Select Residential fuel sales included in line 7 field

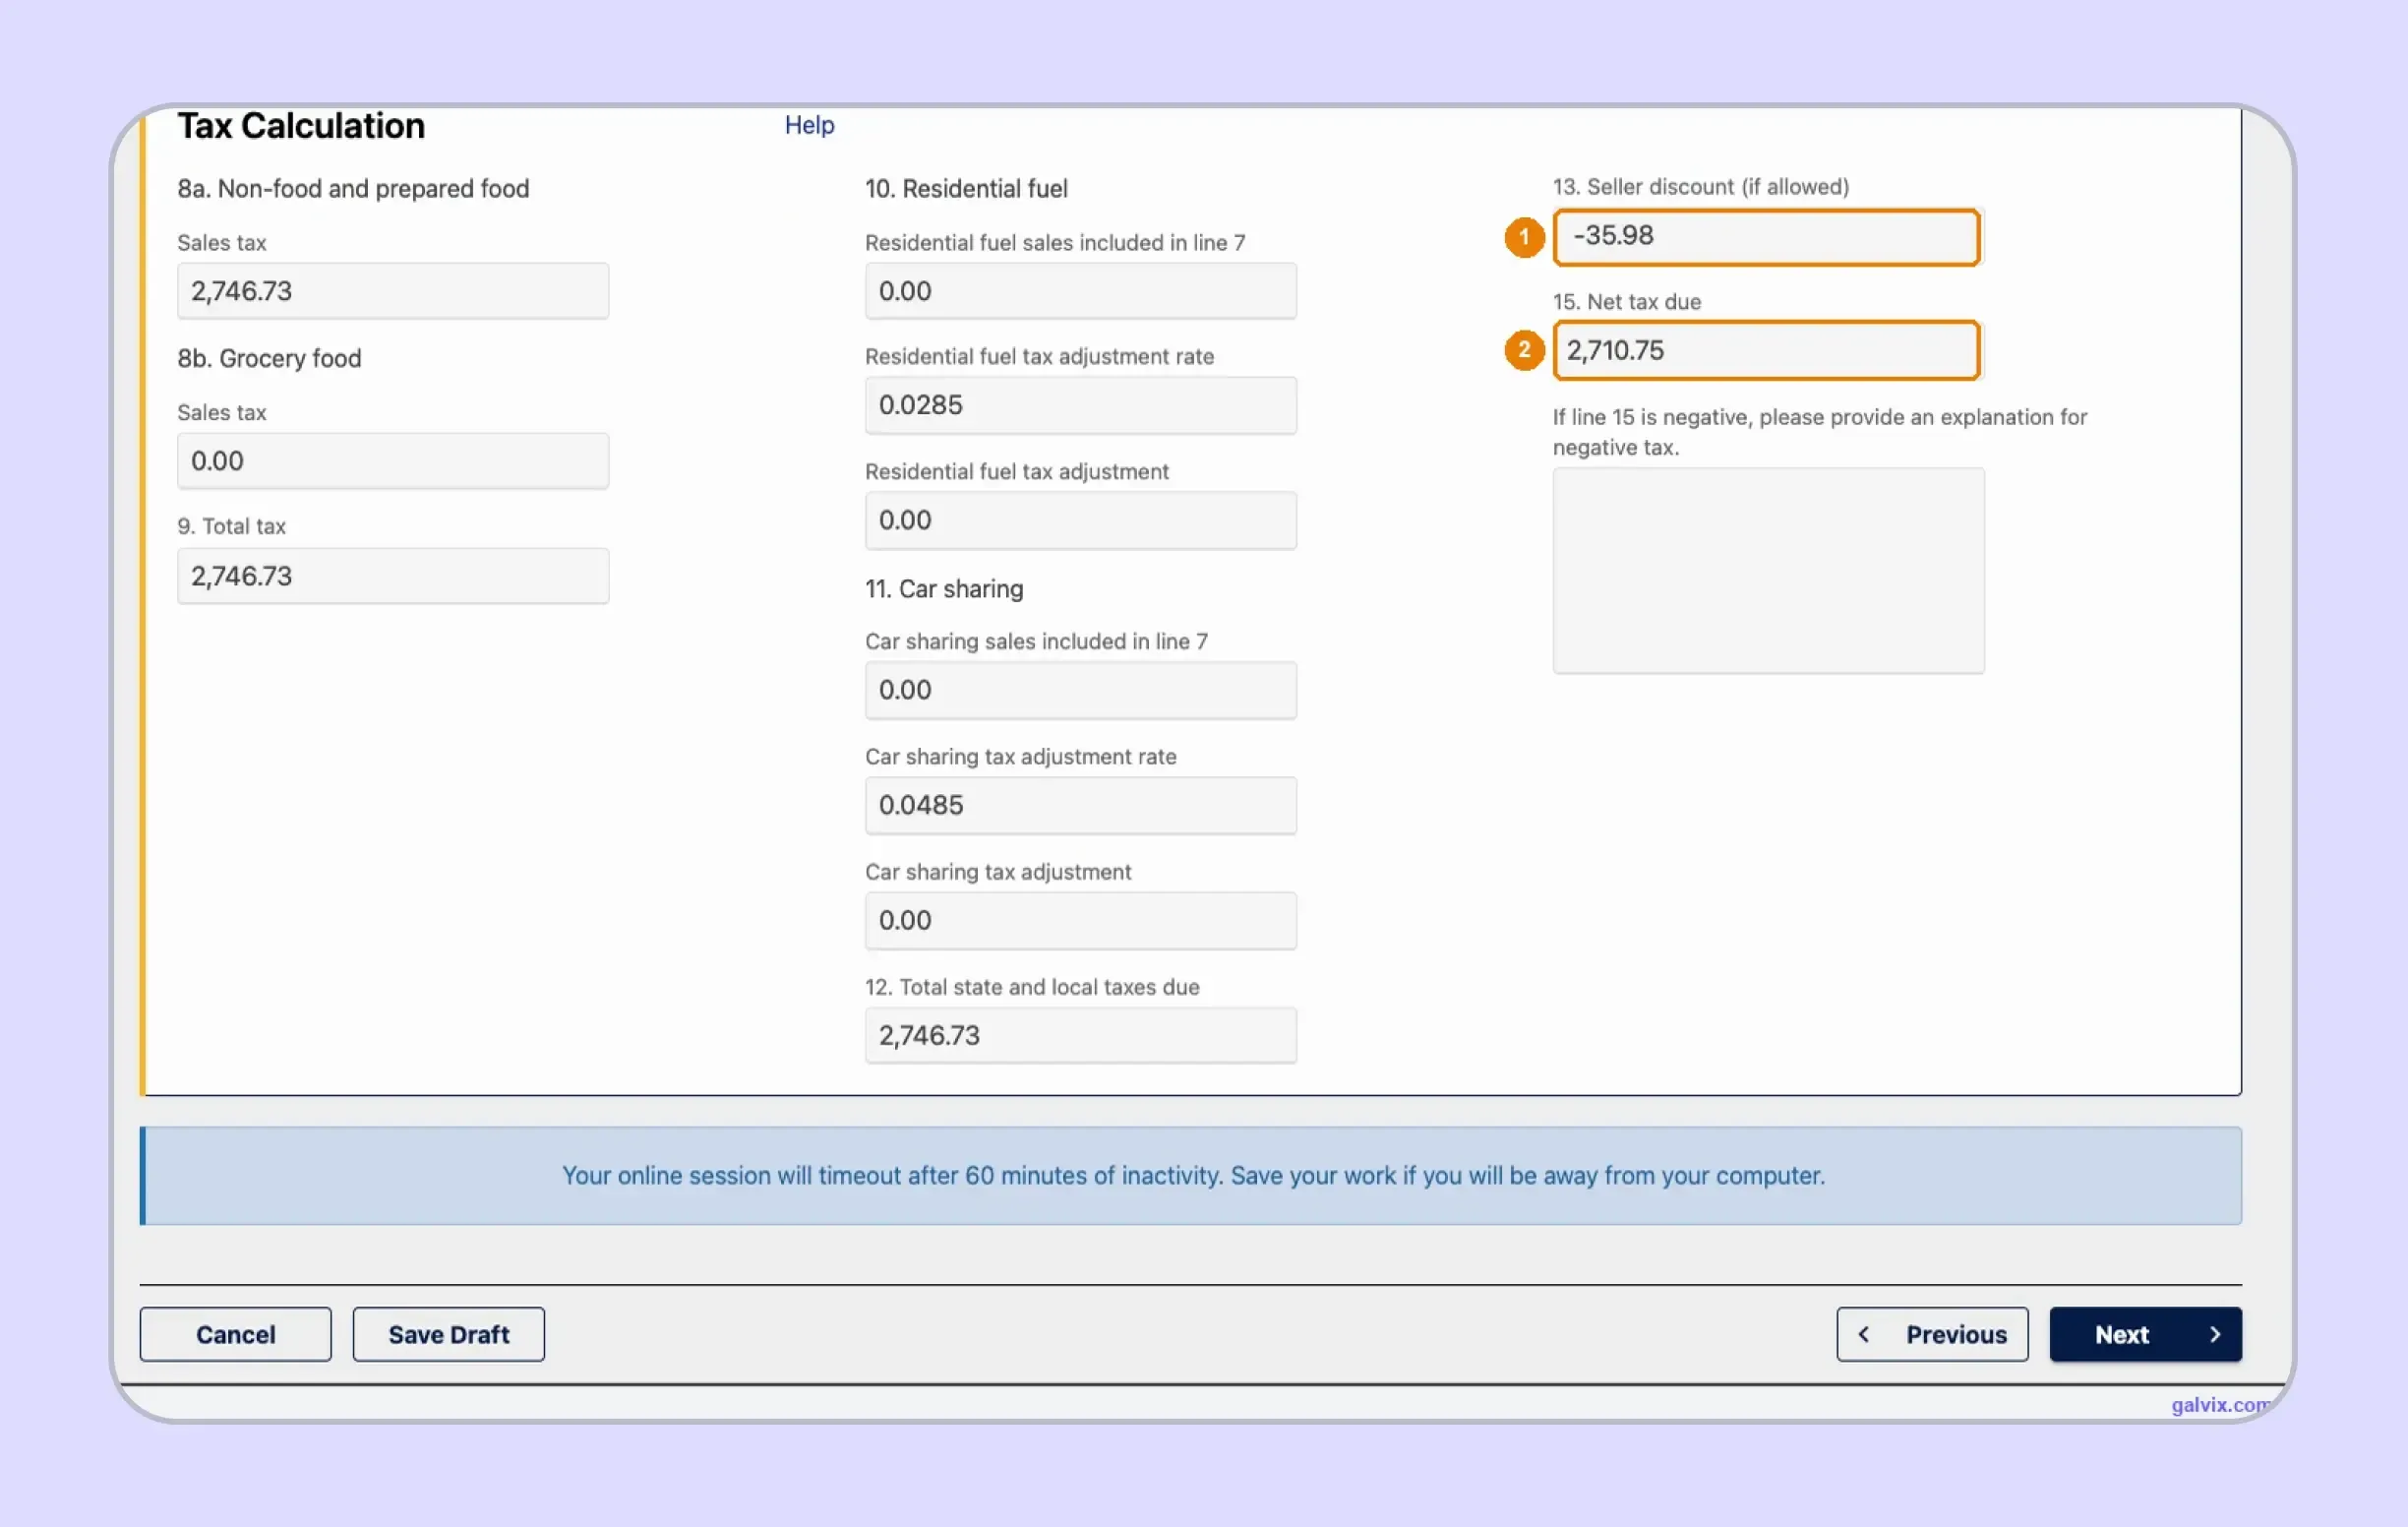coord(1081,291)
